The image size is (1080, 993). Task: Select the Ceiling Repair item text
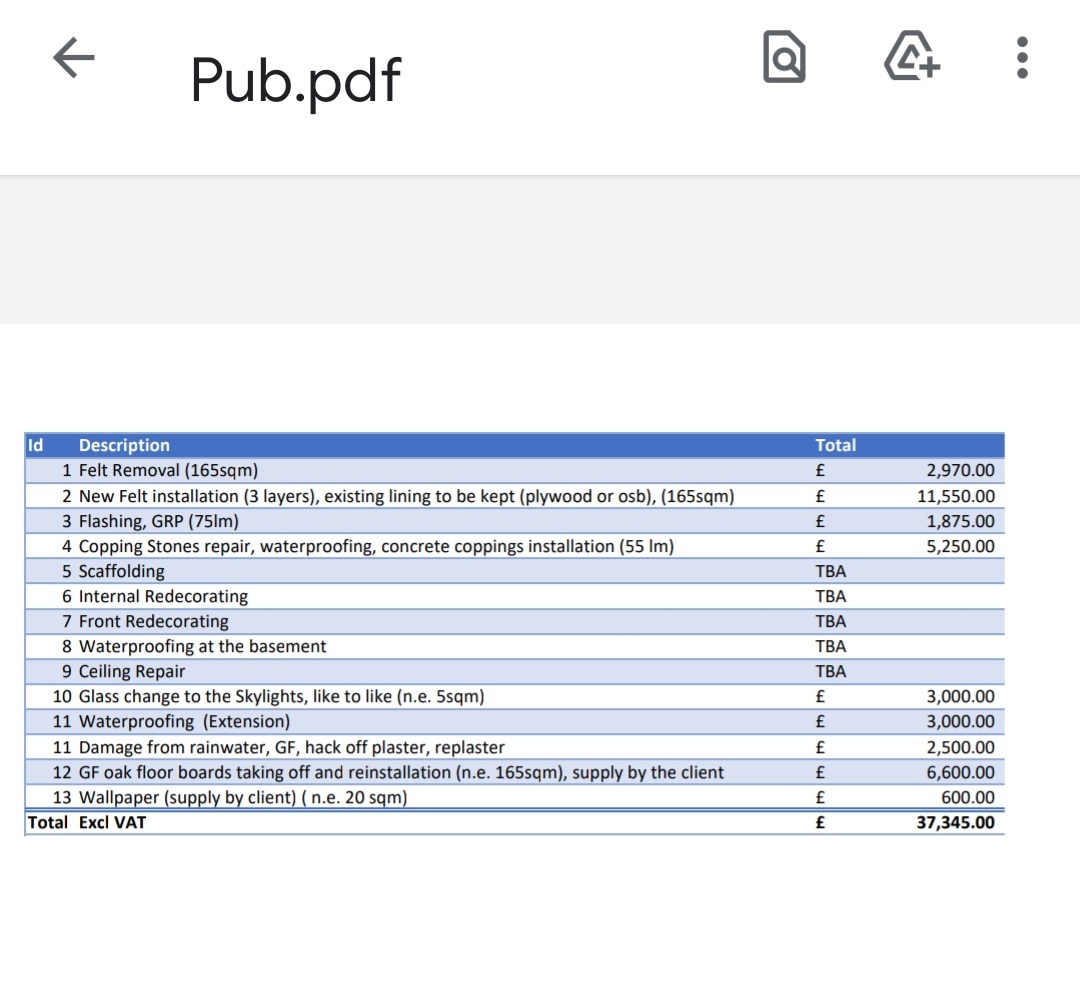coord(131,672)
